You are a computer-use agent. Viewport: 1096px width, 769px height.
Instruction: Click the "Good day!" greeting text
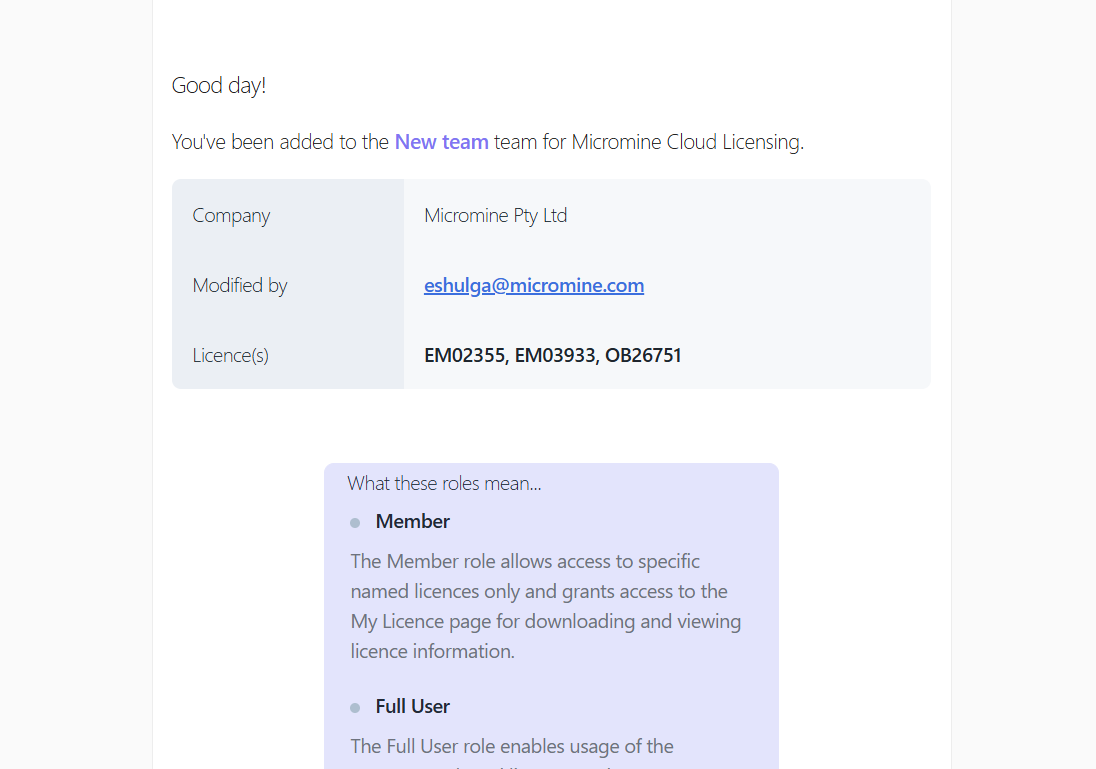(x=219, y=86)
